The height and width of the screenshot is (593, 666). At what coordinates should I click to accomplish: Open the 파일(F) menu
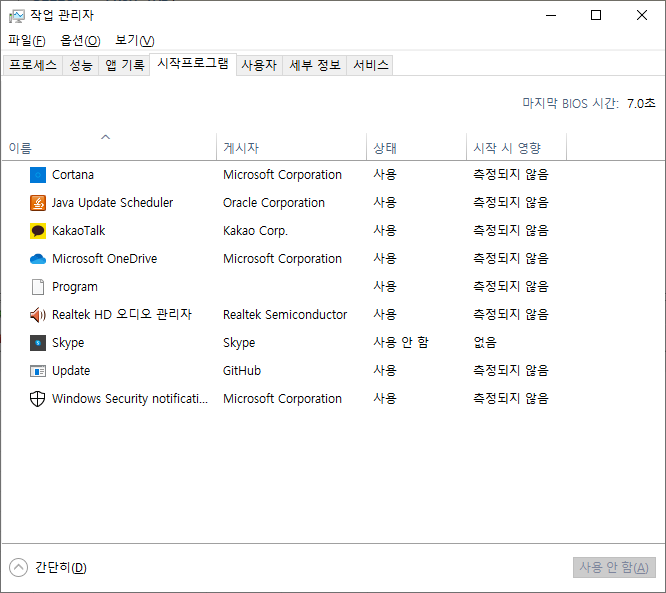pyautogui.click(x=27, y=41)
